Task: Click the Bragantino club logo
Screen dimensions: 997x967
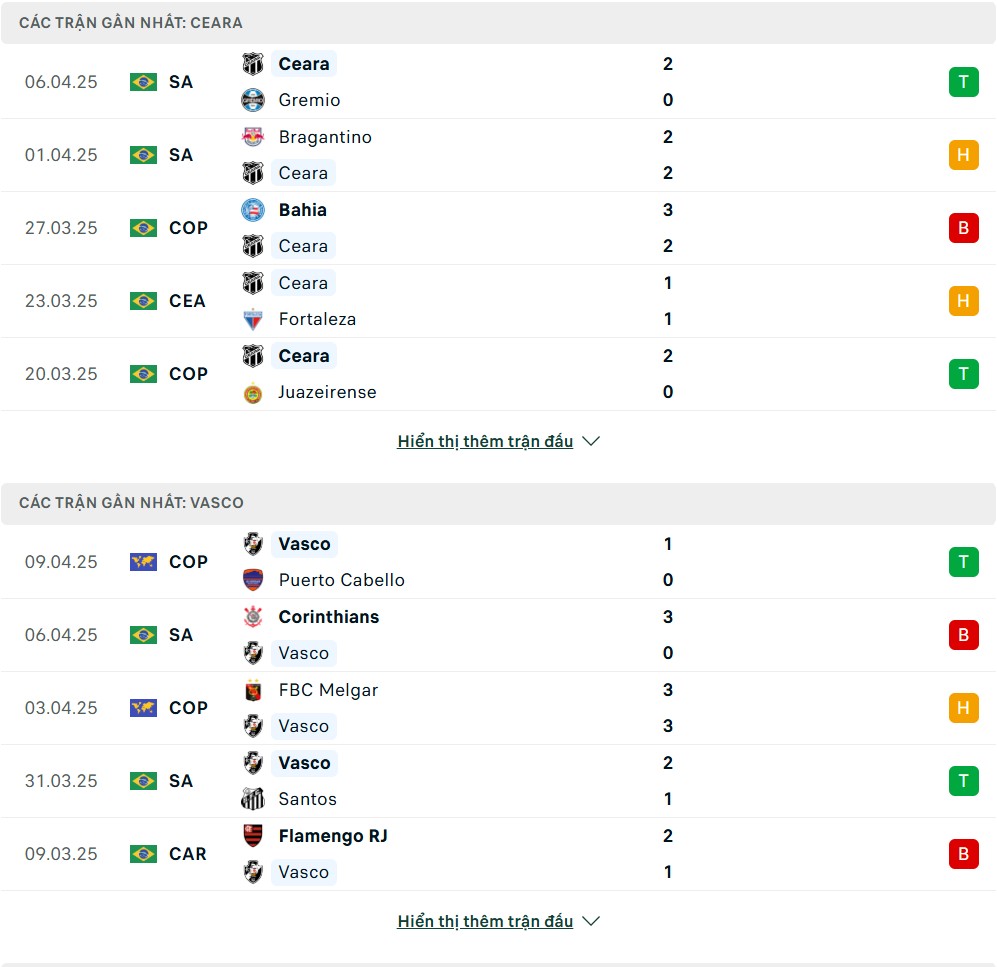Action: point(253,137)
